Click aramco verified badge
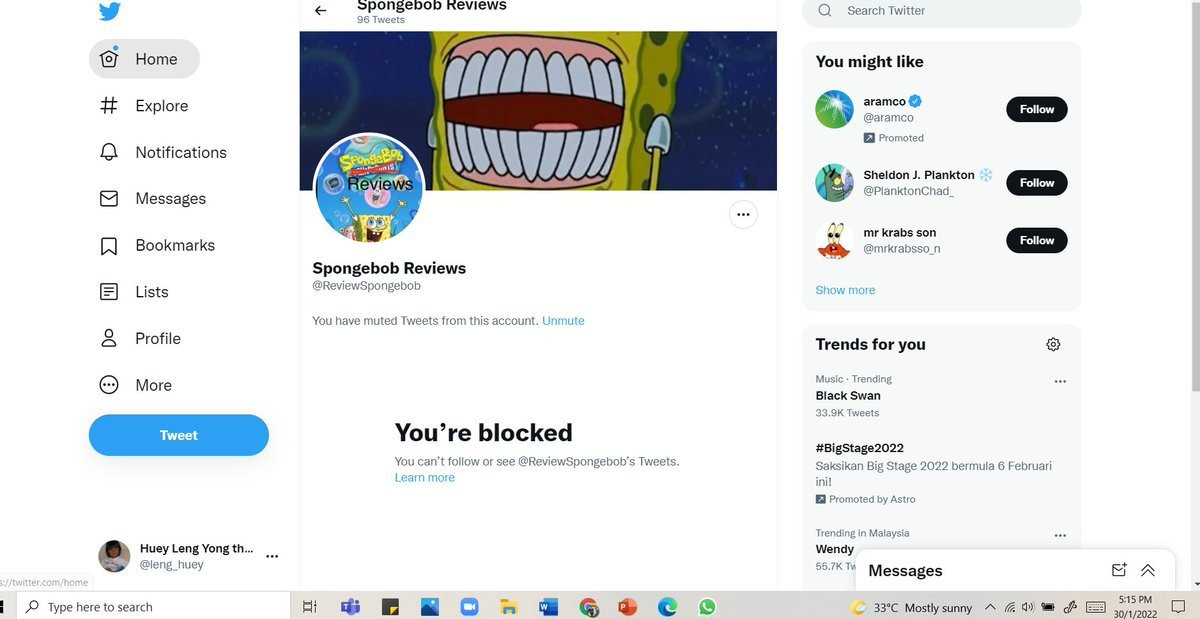This screenshot has height=619, width=1200. [915, 101]
